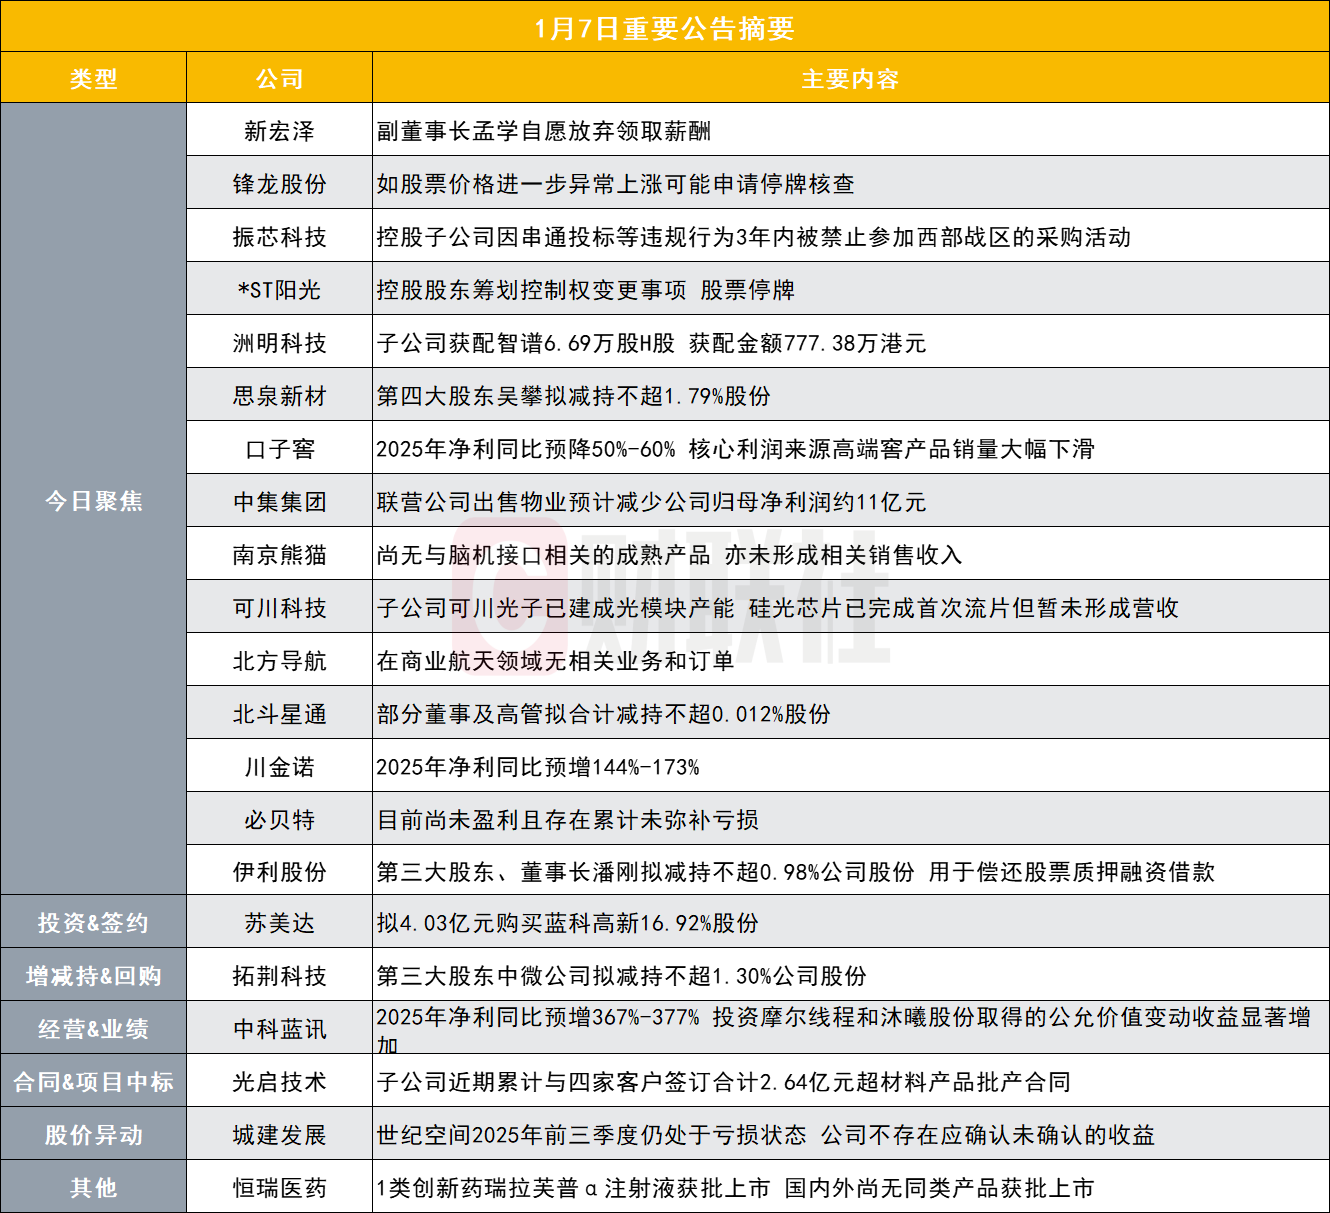Click the 合同&项目中标 row label
Screen dimensions: 1330x1213
[x=93, y=1081]
